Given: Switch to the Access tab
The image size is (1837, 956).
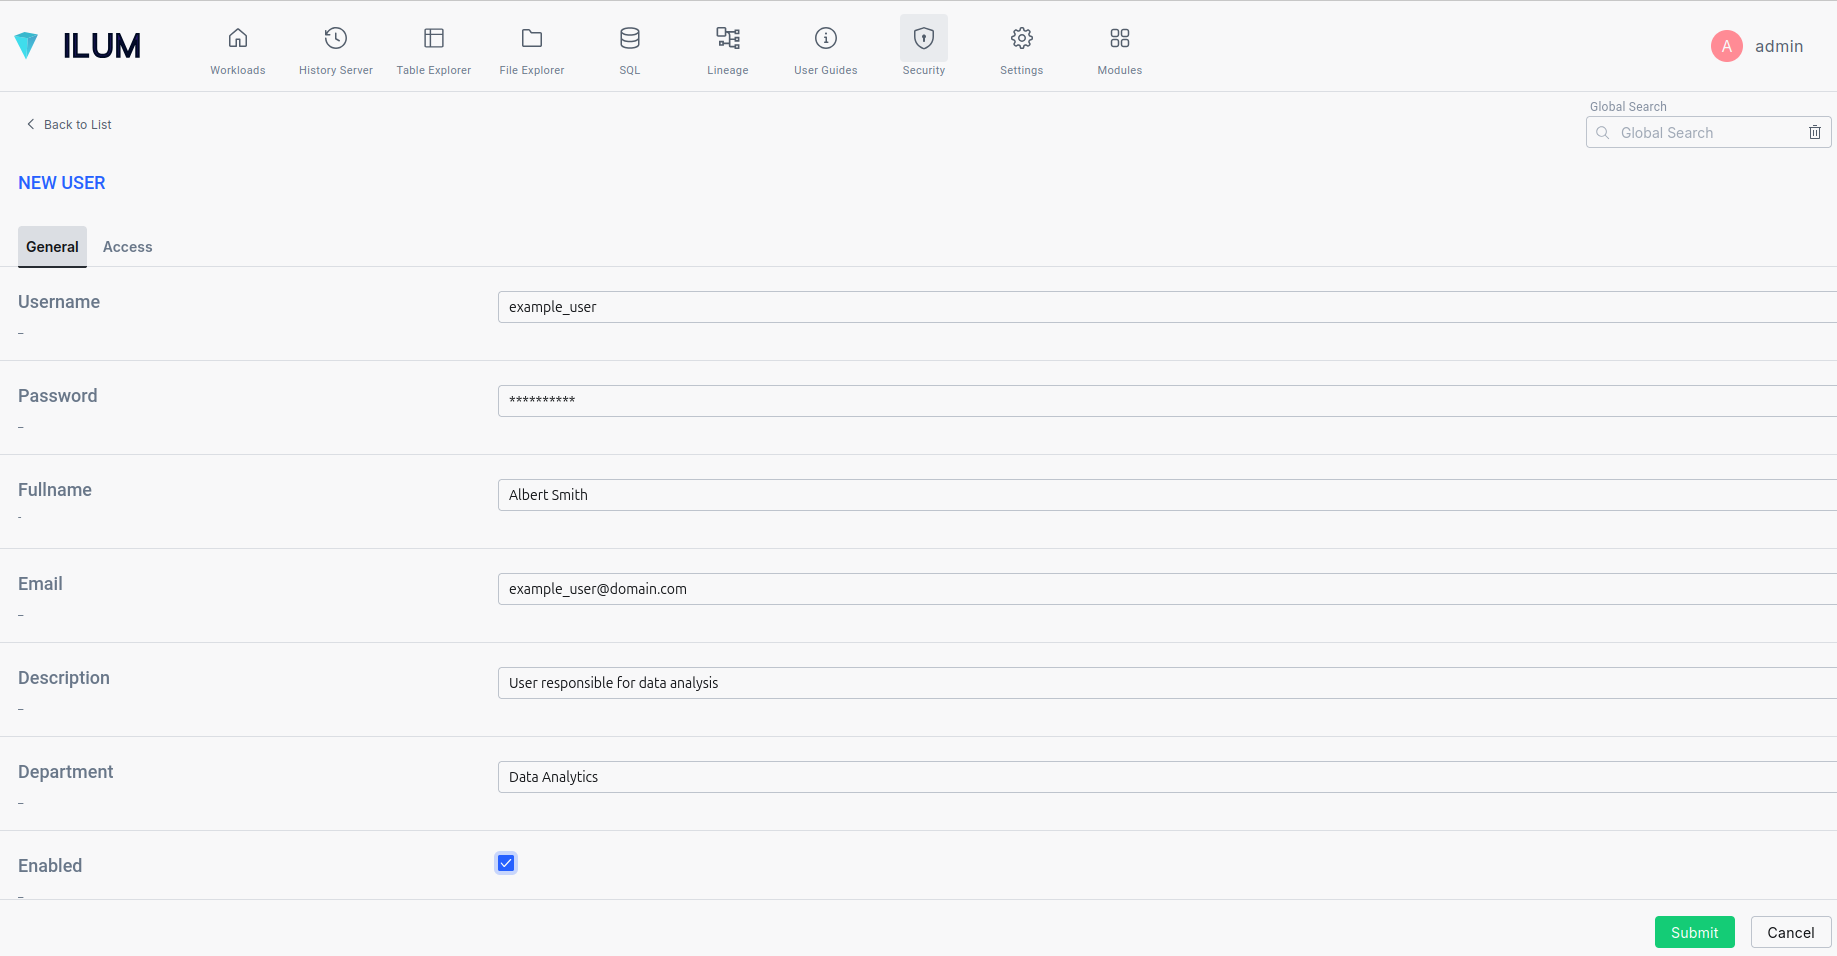Looking at the screenshot, I should (128, 247).
